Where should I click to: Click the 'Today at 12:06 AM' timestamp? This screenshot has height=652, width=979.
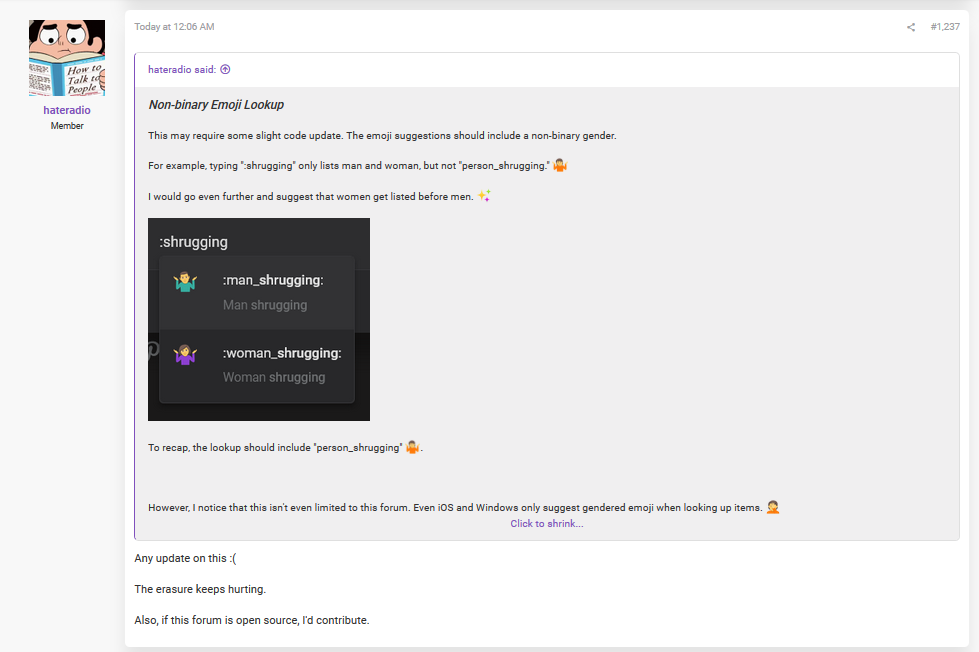click(x=174, y=27)
